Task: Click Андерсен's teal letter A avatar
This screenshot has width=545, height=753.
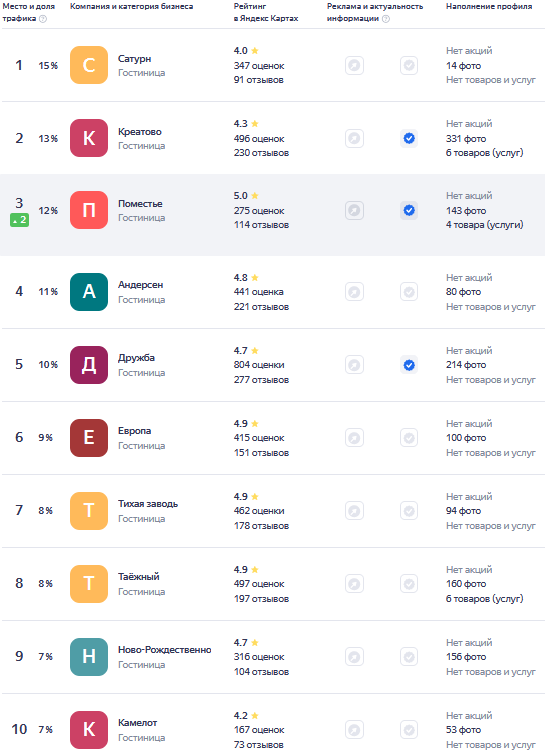Action: [x=89, y=292]
